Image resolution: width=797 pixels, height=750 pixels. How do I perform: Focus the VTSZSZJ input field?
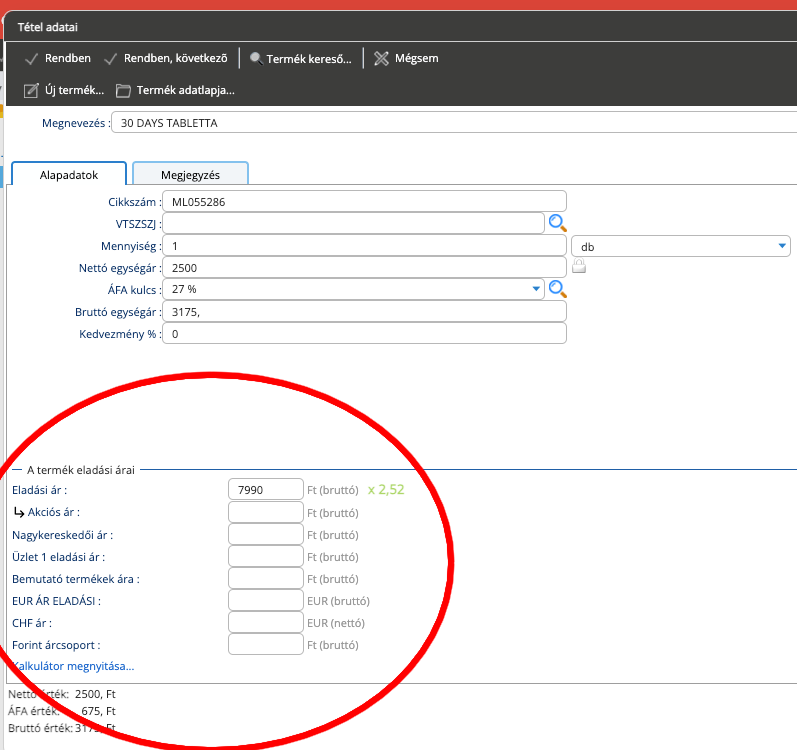point(353,223)
